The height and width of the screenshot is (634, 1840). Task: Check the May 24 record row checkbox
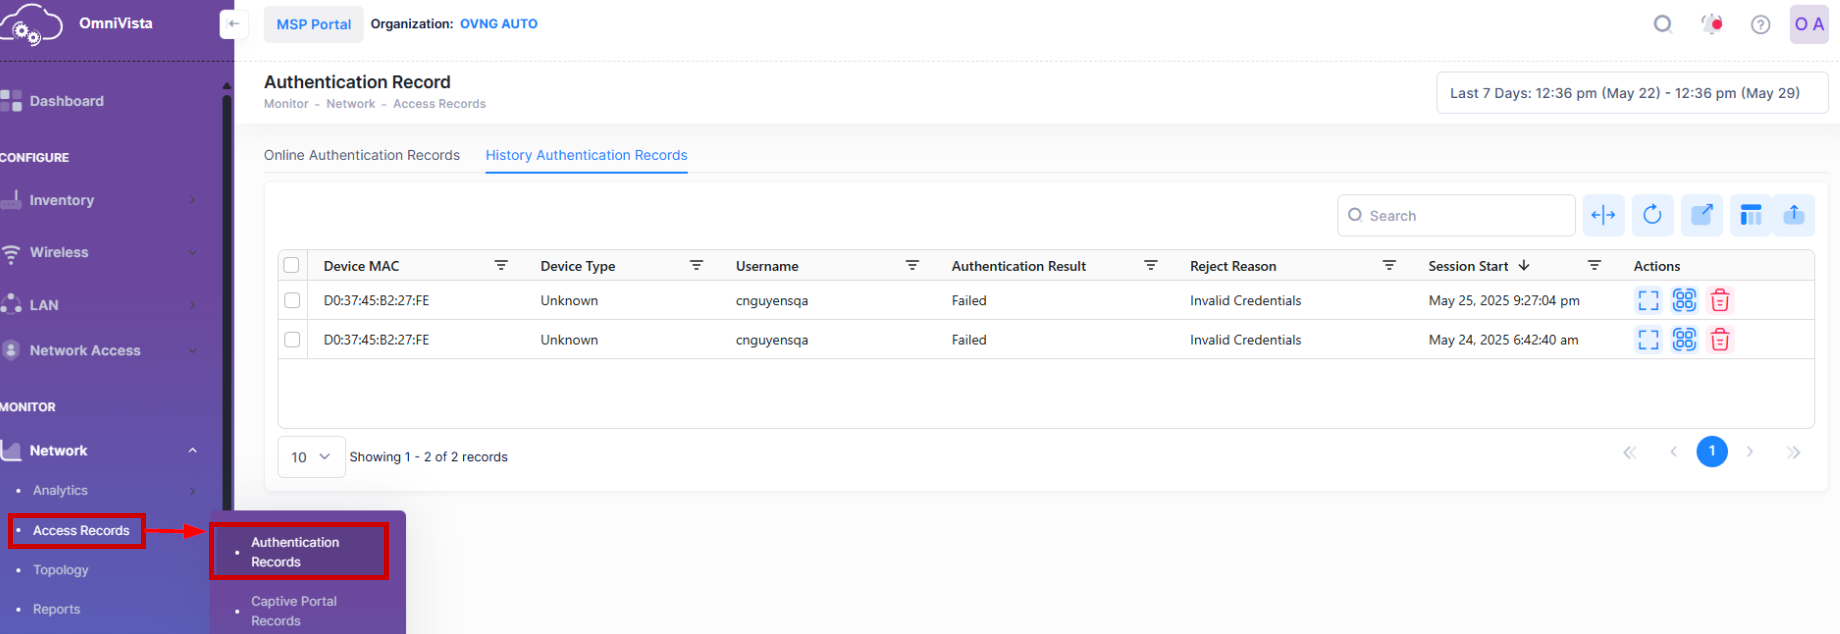[292, 340]
